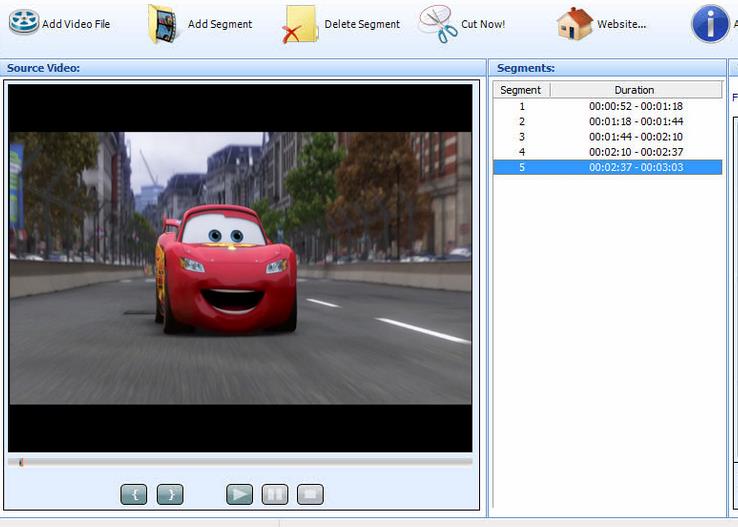Click the blue info icon in toolbar
This screenshot has height=527, width=738.
click(x=710, y=24)
